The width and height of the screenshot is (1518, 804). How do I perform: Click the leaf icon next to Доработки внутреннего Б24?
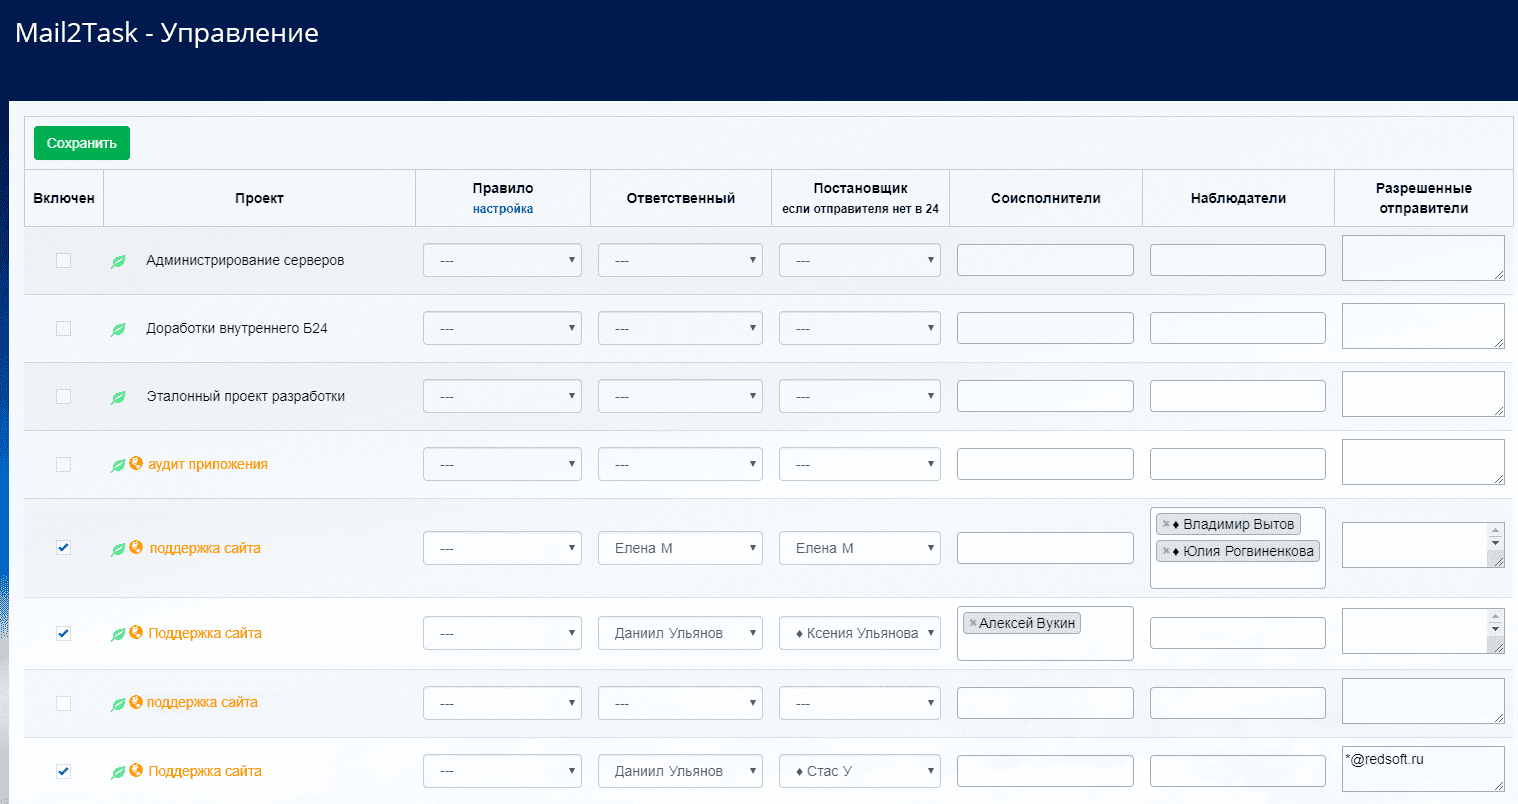(118, 329)
